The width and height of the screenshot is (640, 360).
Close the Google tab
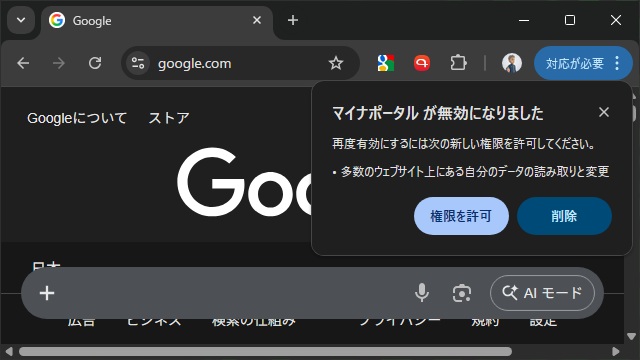pos(257,20)
